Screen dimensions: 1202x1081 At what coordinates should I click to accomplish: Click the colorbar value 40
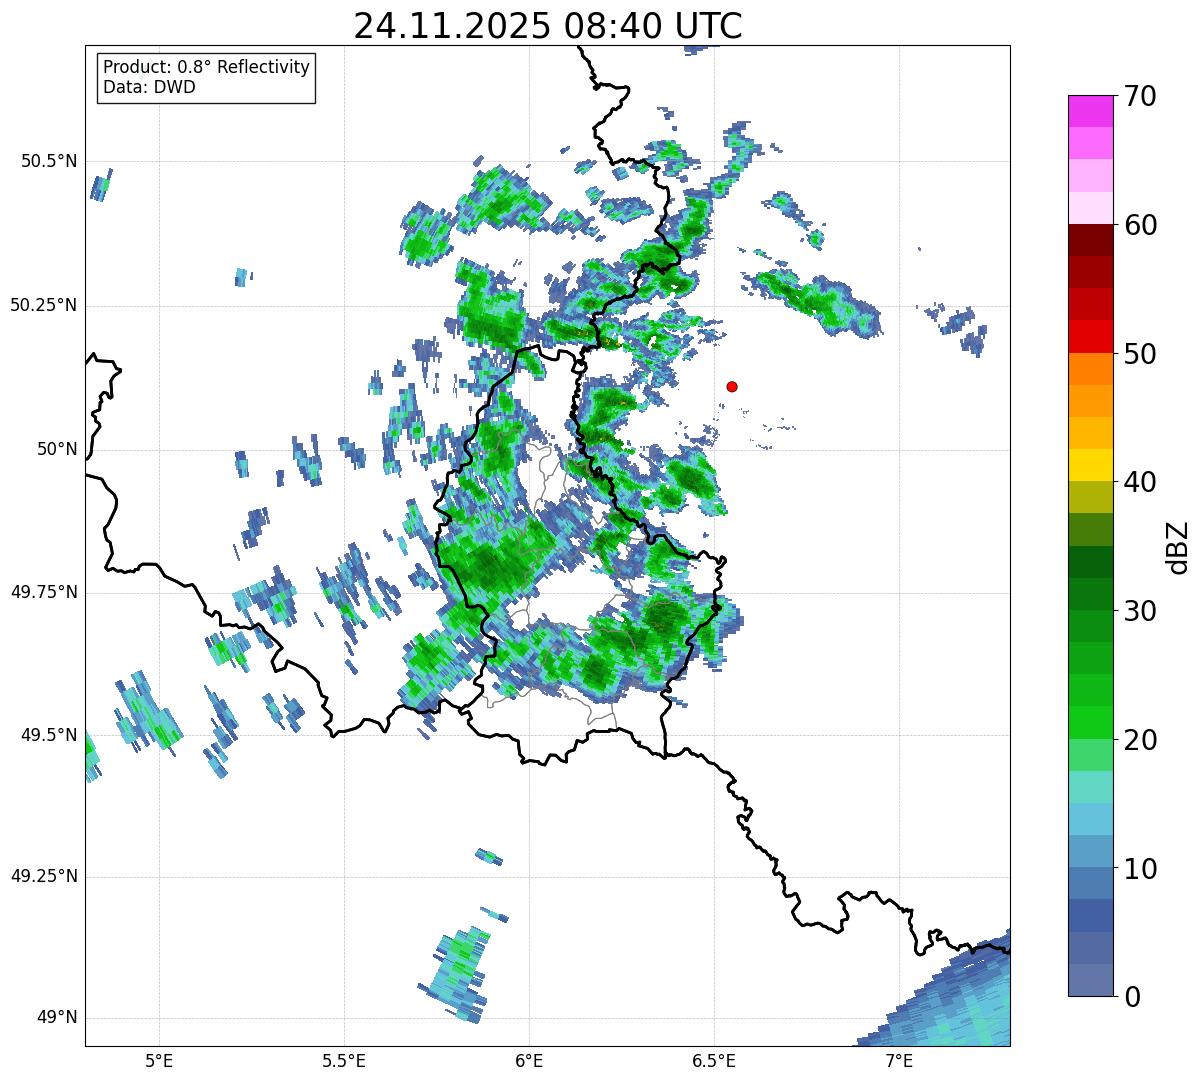[x=1140, y=482]
